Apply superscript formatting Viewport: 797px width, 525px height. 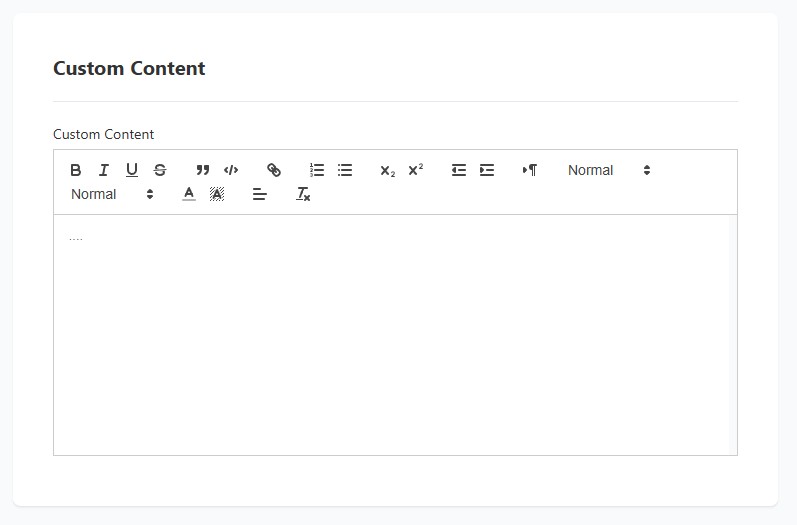[416, 170]
